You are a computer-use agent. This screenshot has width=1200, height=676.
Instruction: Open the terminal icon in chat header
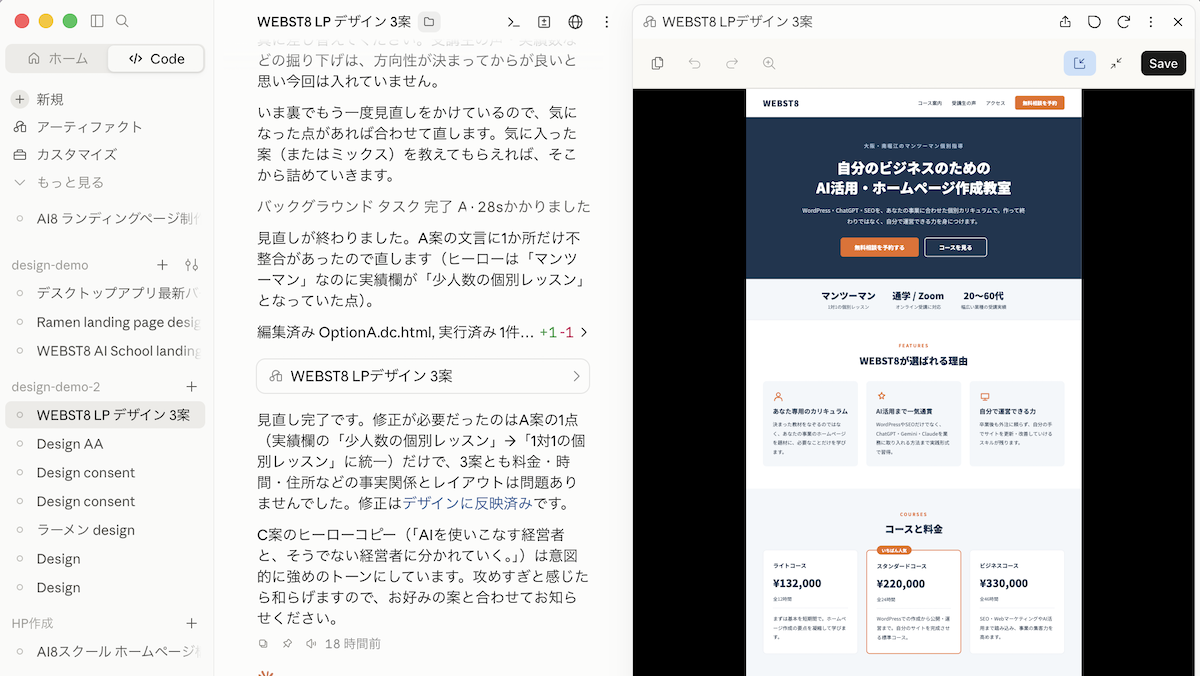514,21
